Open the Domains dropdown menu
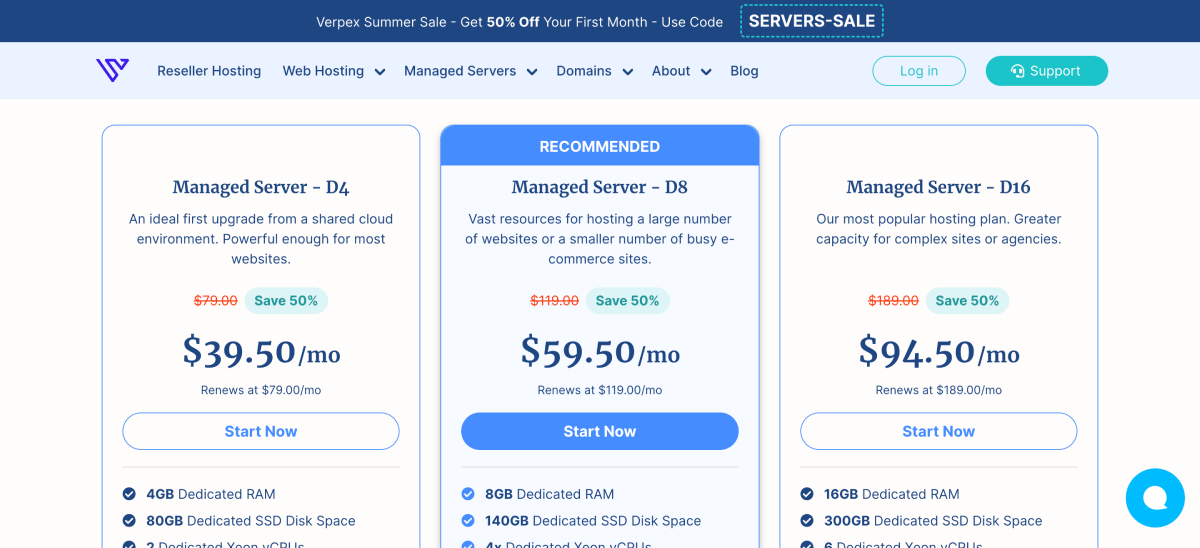The image size is (1200, 548). tap(594, 71)
